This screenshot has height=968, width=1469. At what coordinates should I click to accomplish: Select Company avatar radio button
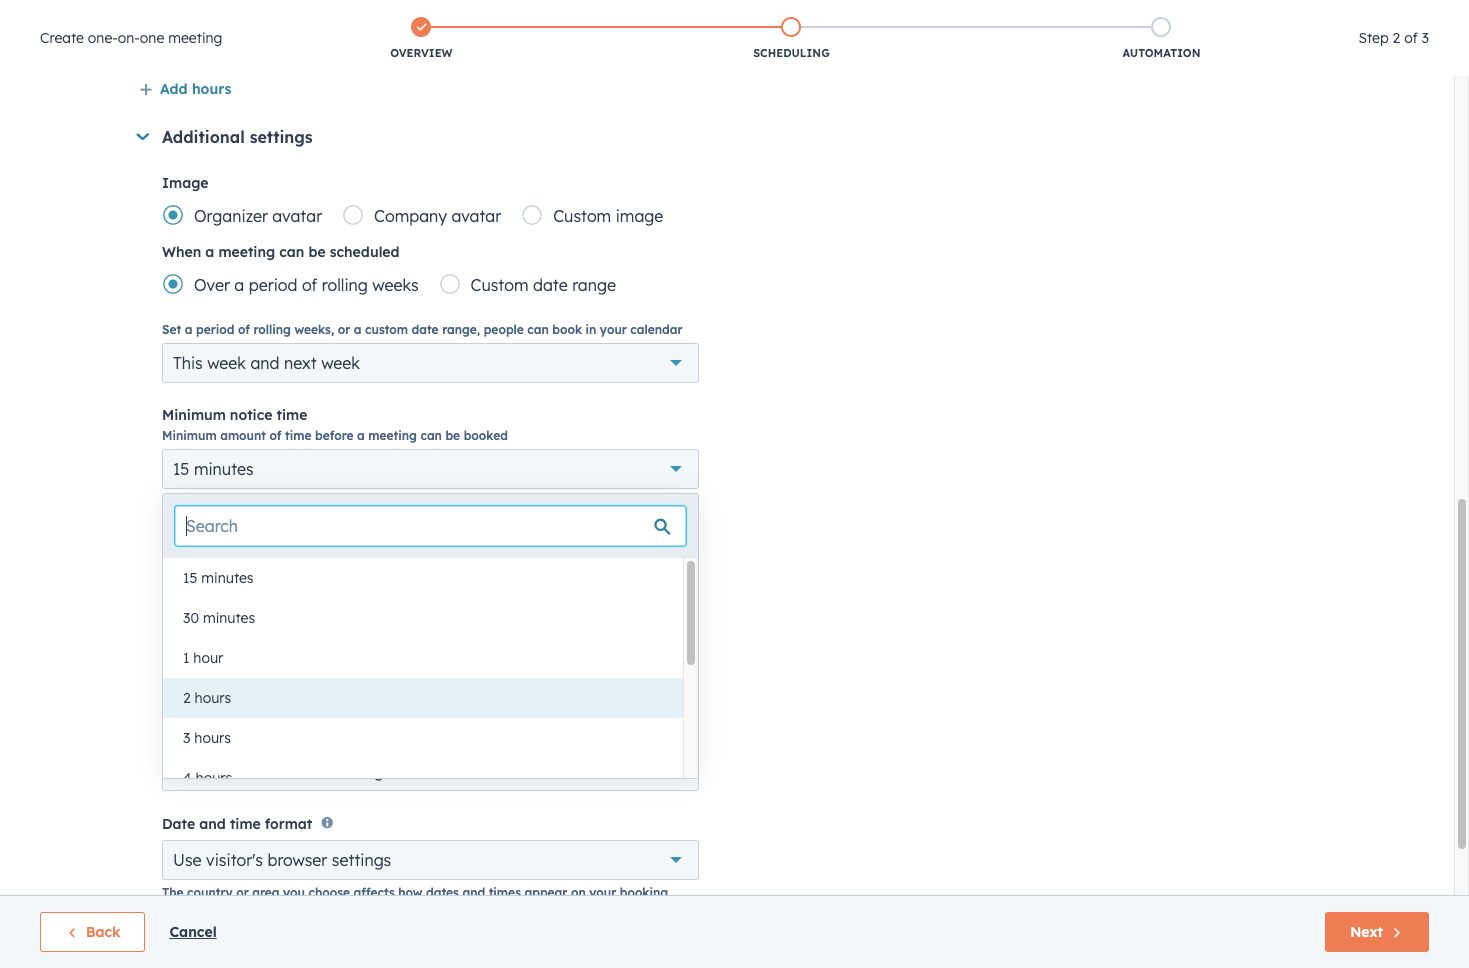pos(353,215)
